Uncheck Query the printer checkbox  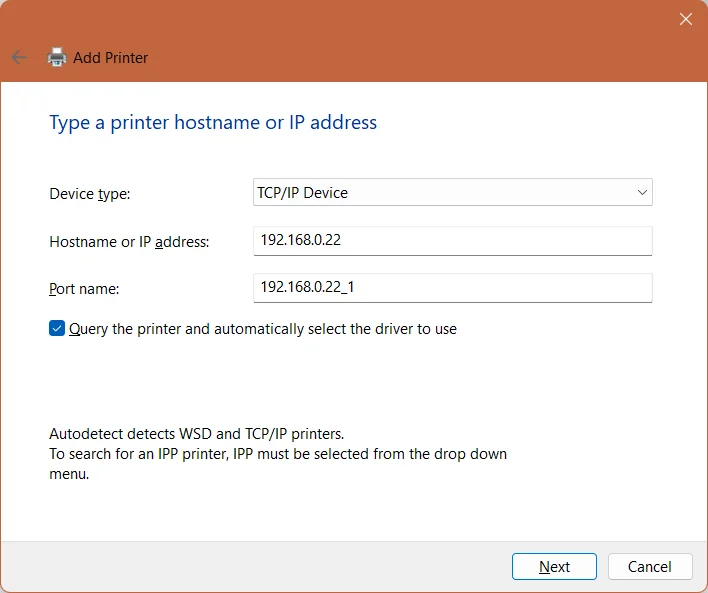click(x=57, y=328)
